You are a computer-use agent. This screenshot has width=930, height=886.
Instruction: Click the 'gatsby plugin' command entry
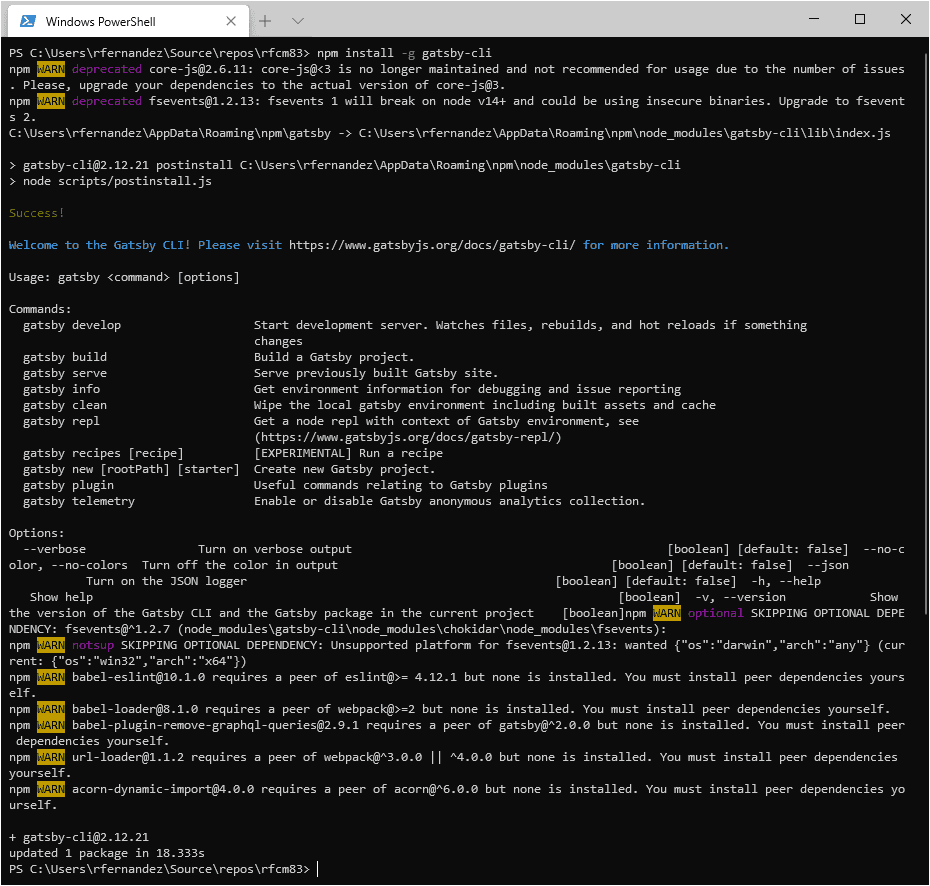click(x=68, y=485)
